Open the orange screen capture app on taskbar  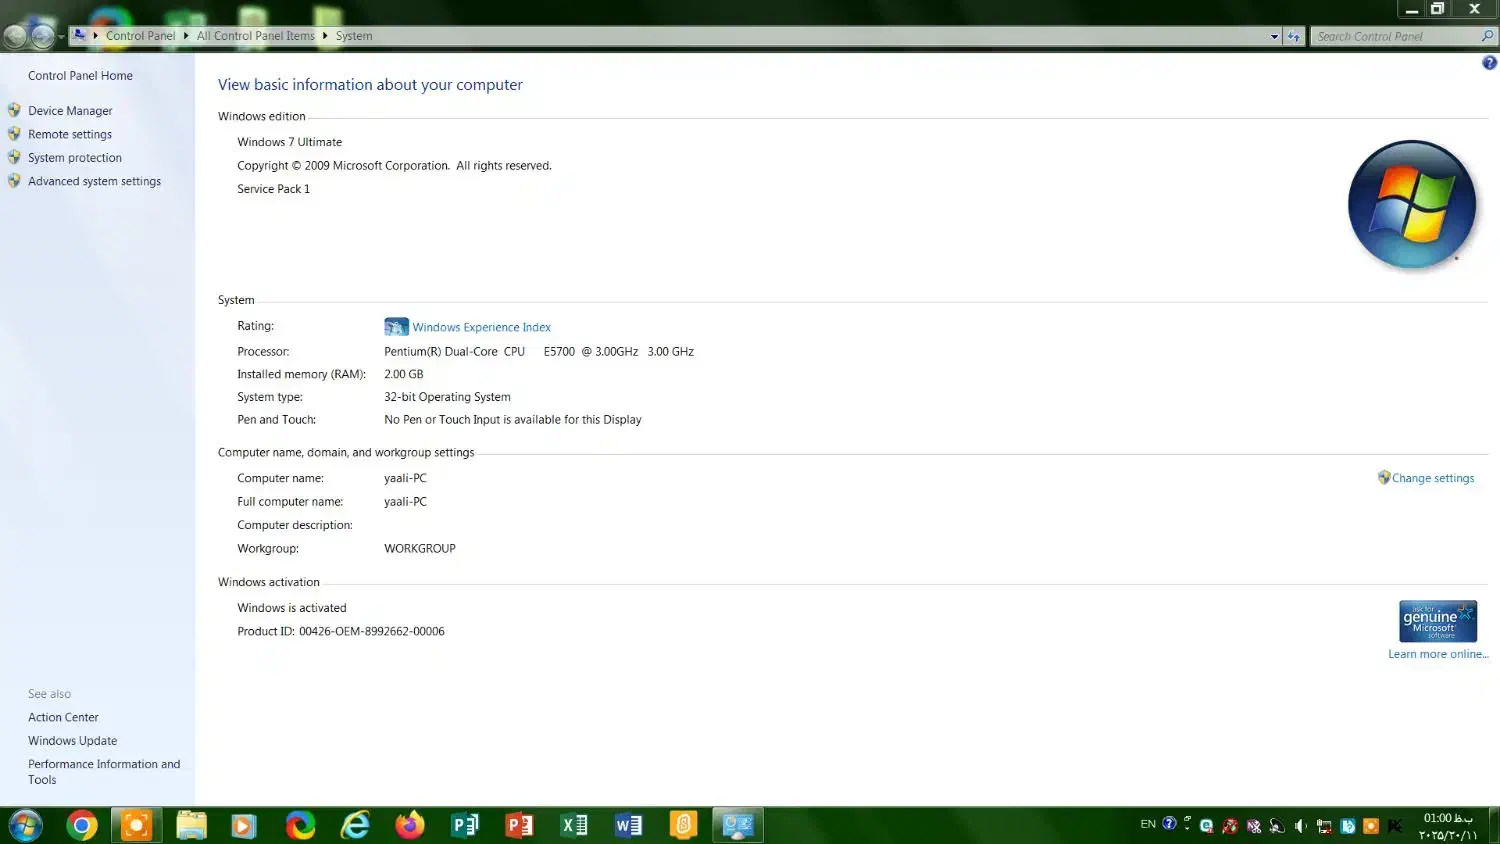(x=135, y=825)
